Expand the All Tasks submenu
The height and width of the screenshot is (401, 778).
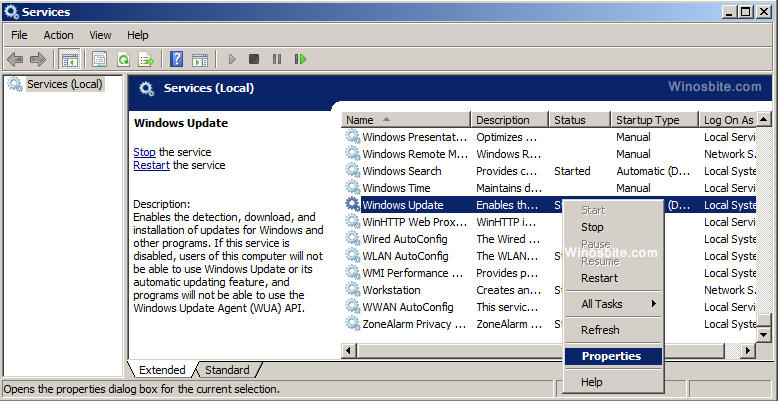[614, 304]
